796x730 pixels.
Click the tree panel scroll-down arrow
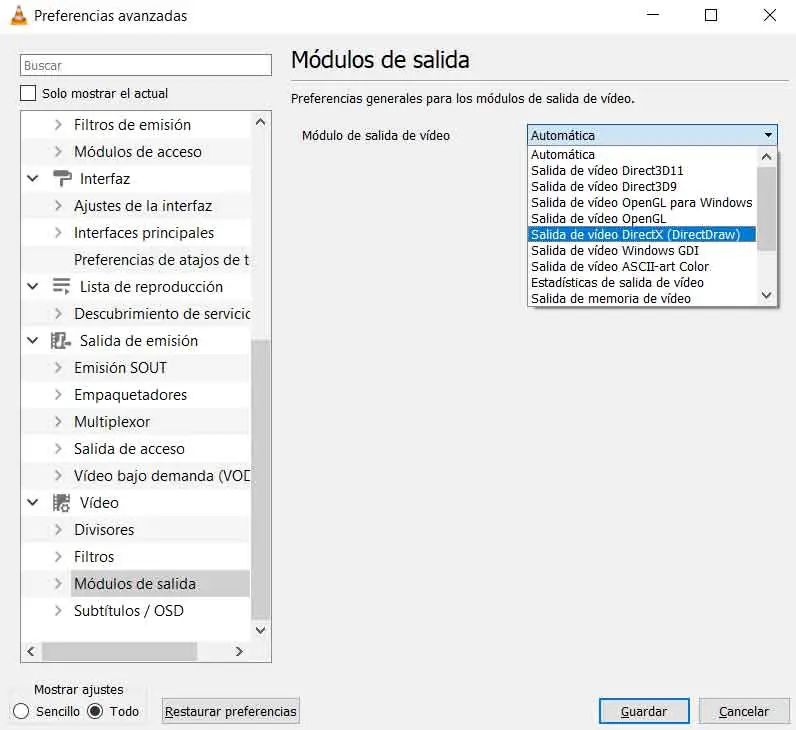[260, 630]
